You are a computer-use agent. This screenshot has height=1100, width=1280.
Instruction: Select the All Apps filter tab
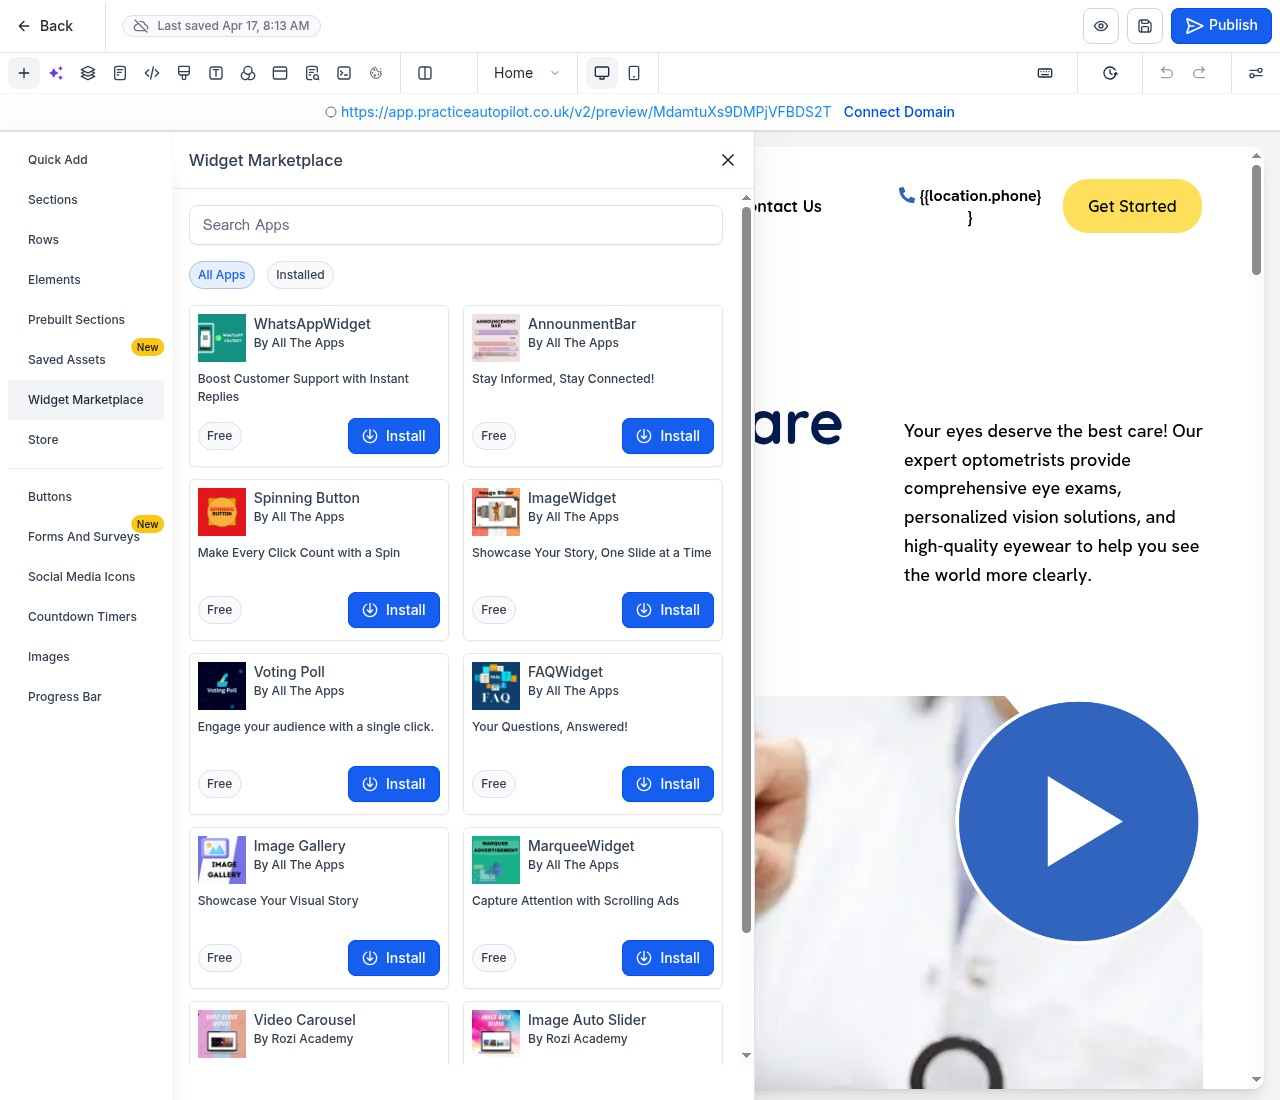(222, 275)
